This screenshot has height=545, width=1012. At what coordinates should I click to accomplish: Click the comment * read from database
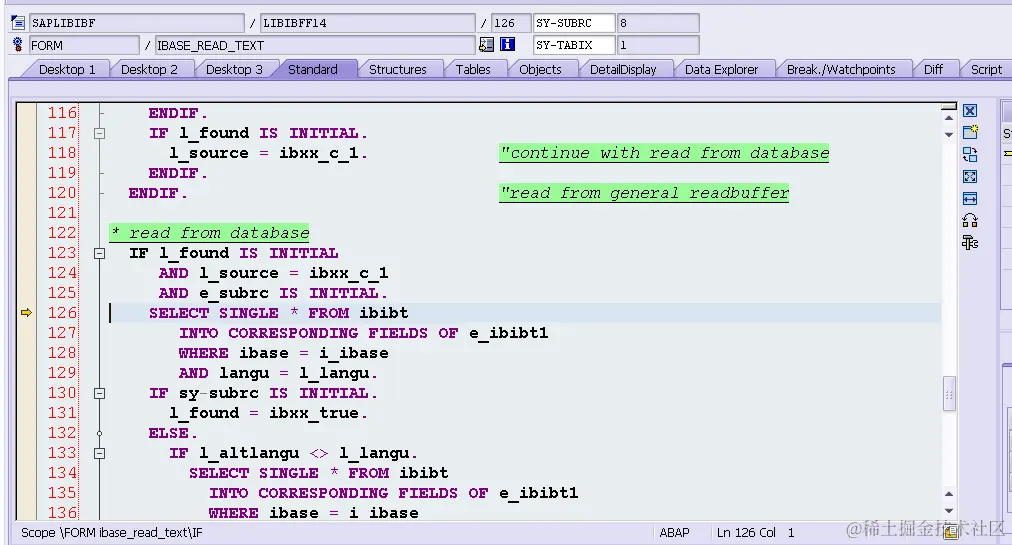(x=209, y=233)
